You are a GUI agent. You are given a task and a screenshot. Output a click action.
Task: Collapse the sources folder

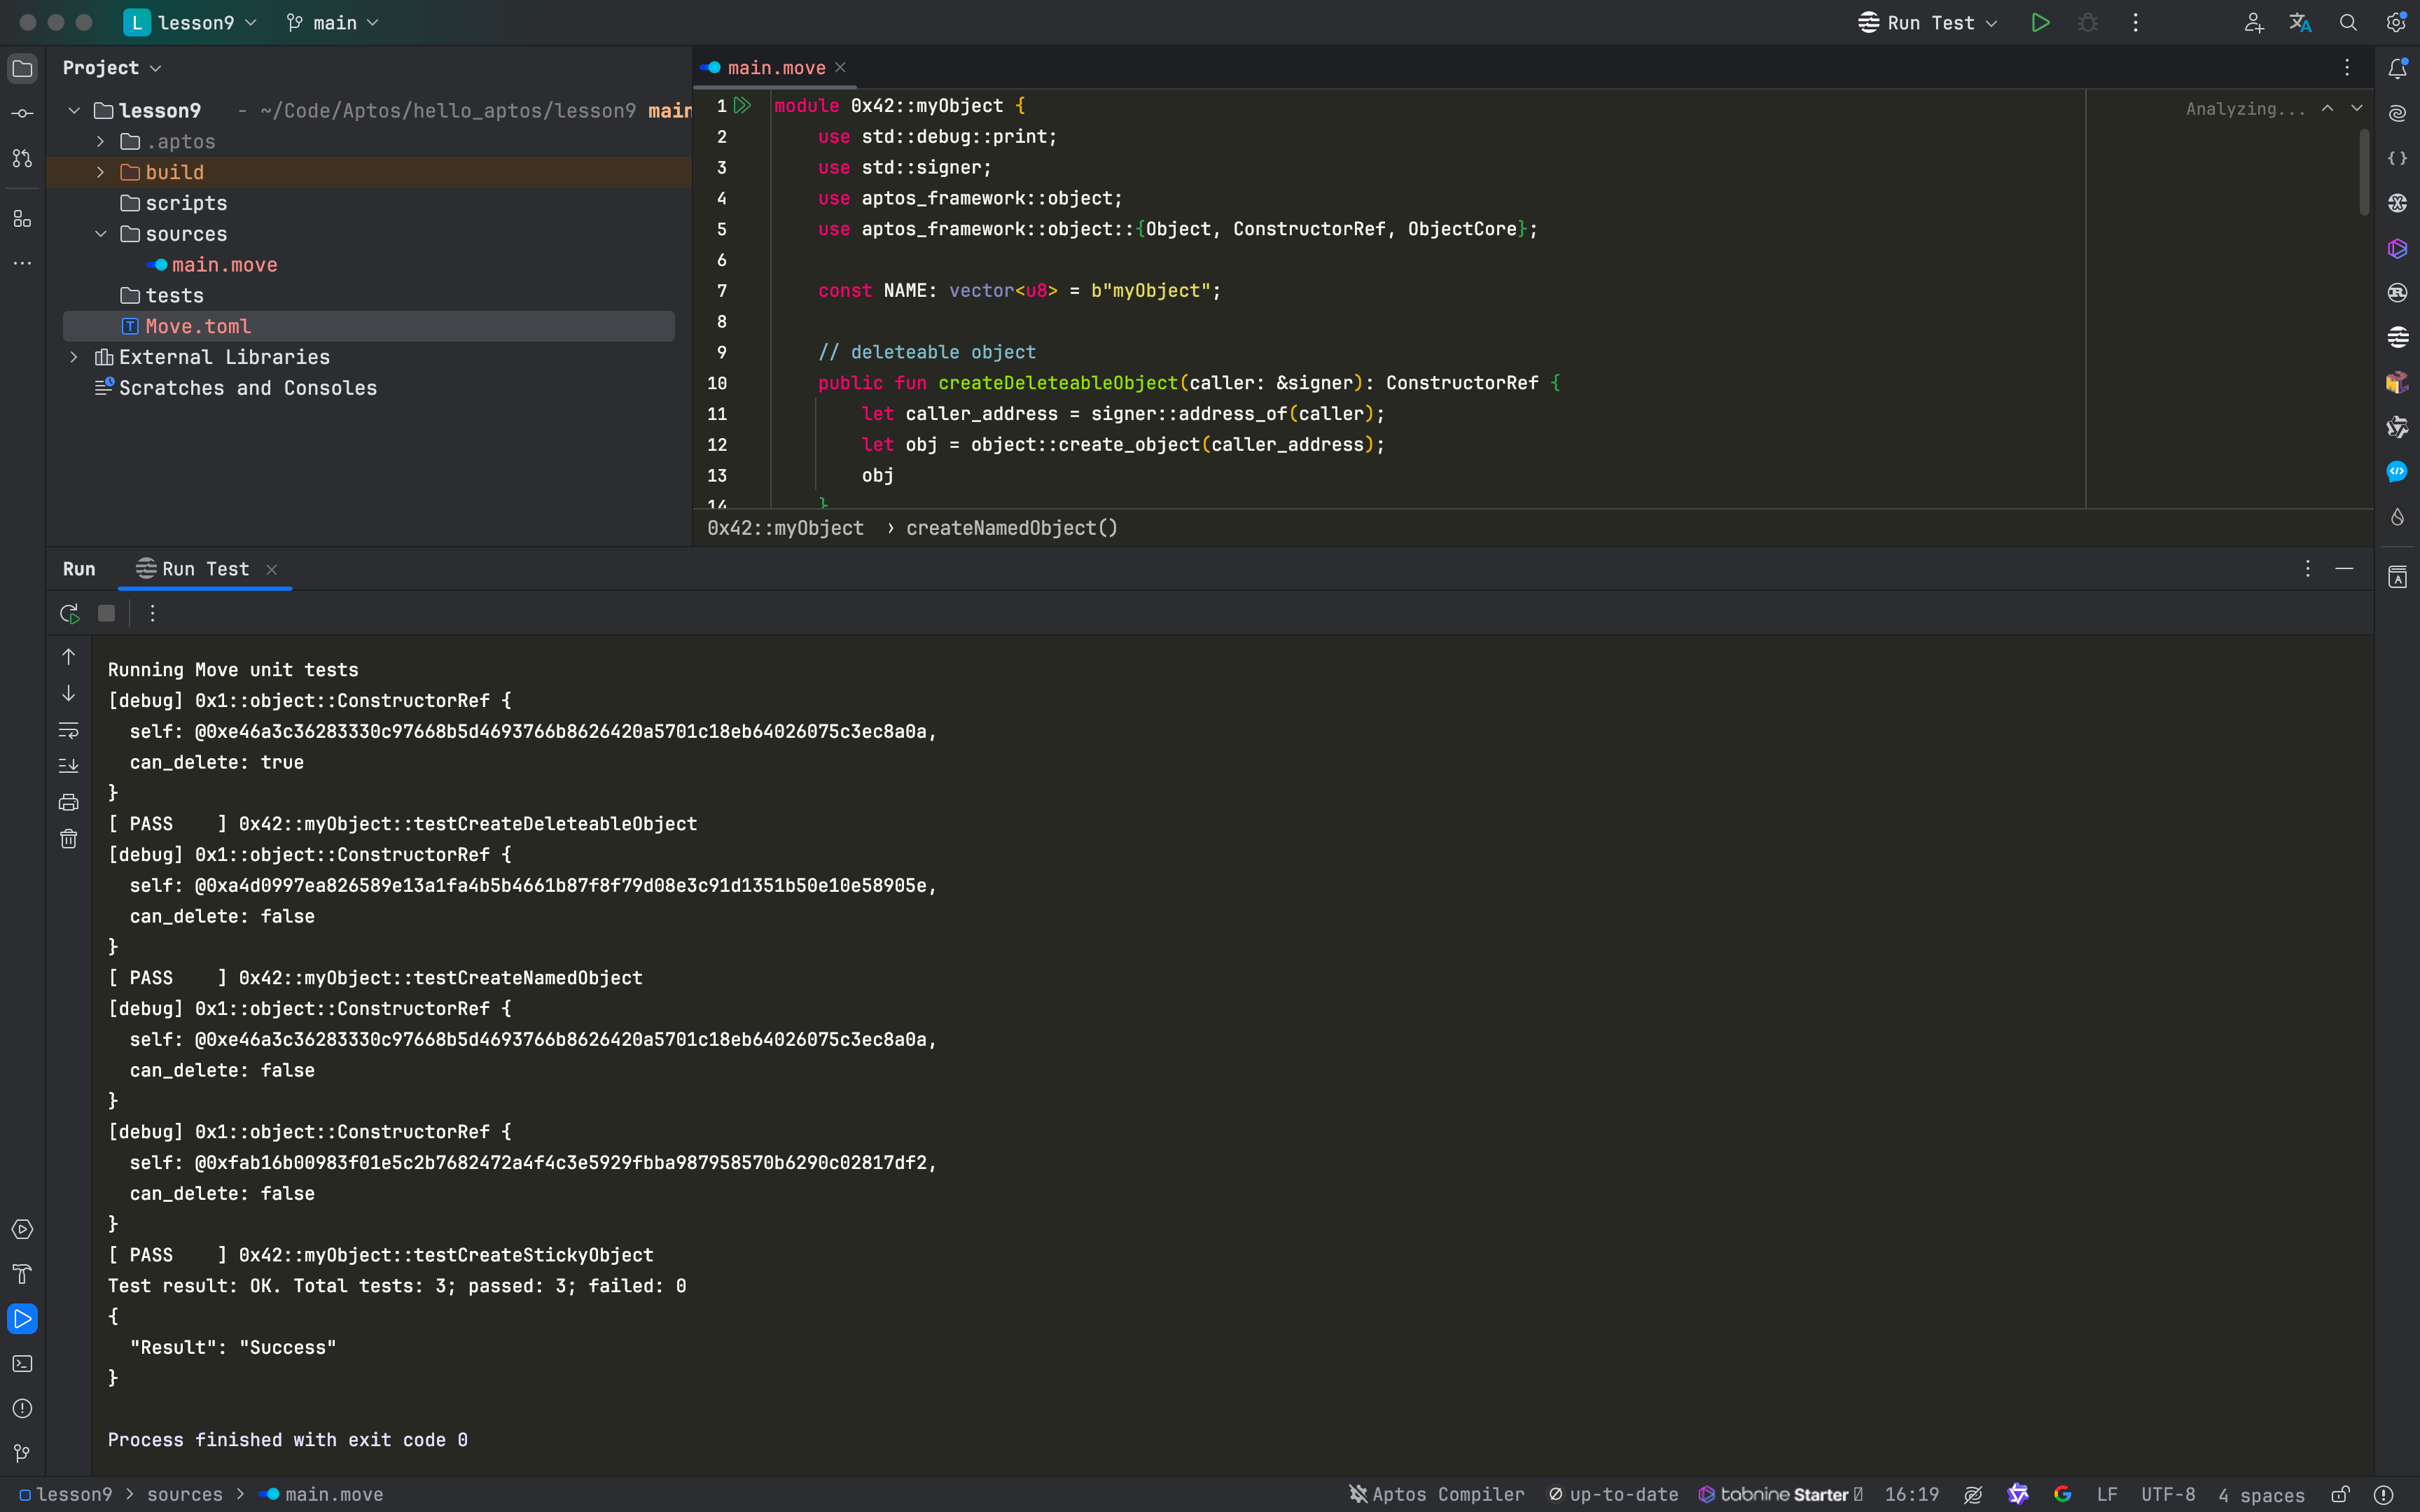[x=100, y=234]
